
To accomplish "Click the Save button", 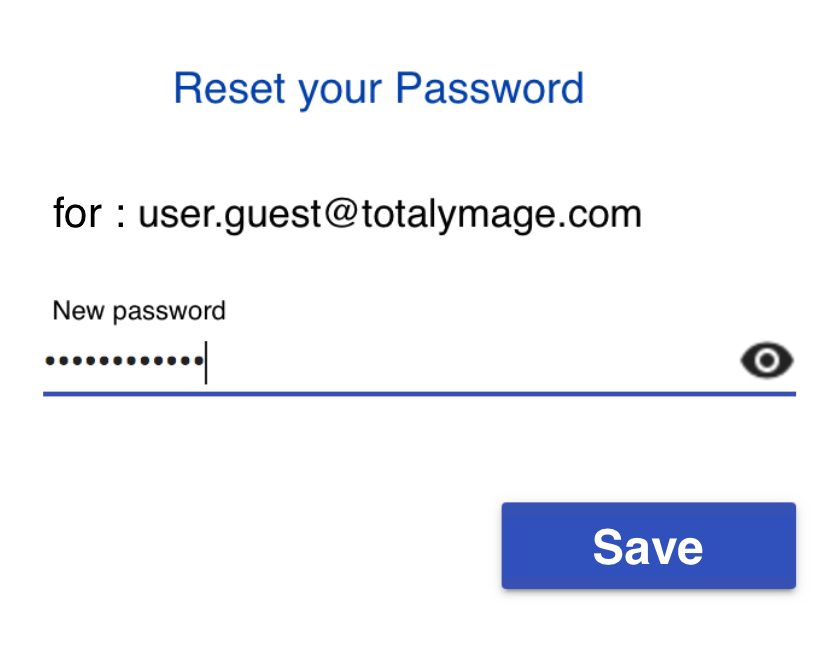I will tap(648, 546).
